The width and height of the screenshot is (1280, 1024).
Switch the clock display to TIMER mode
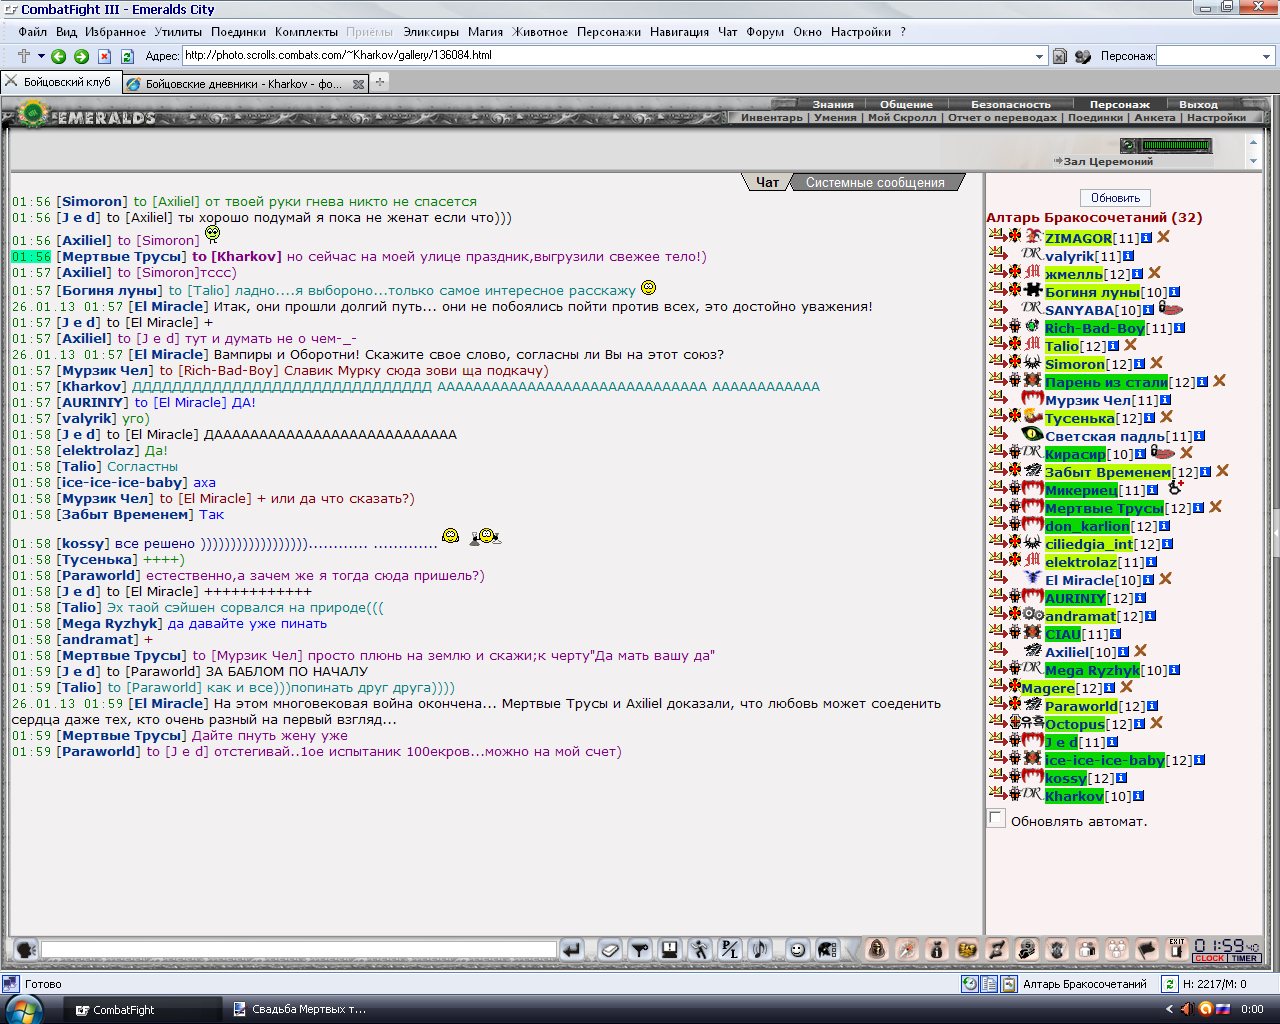(1244, 958)
